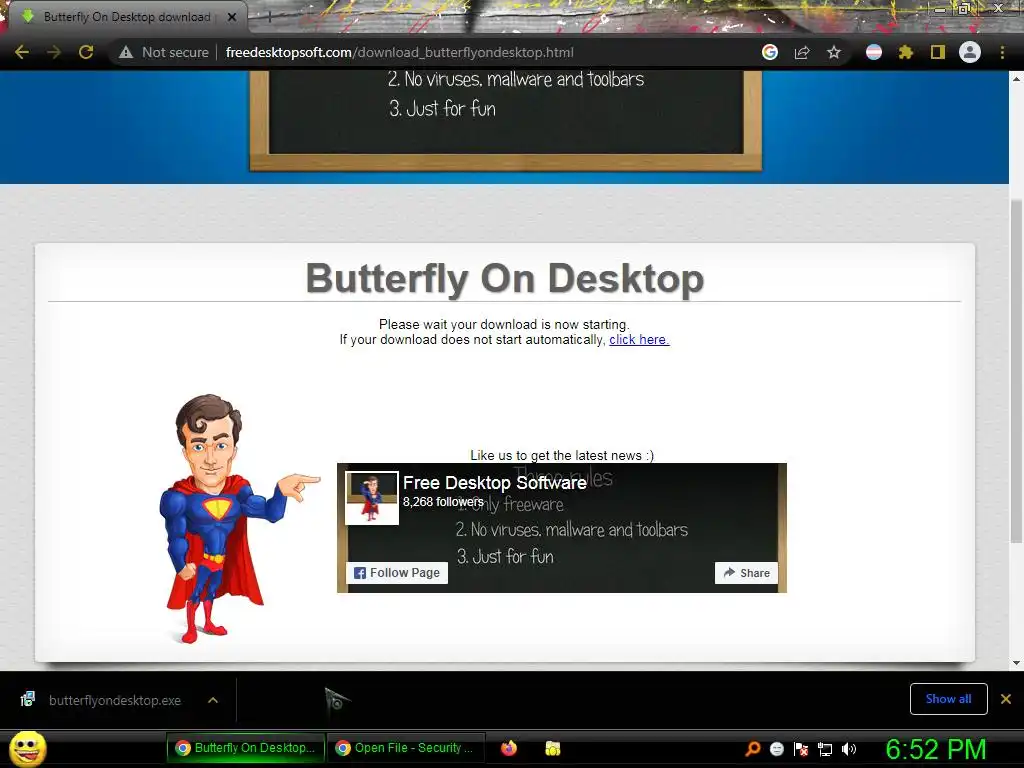1024x768 pixels.
Task: Share this page via the share icon
Action: pos(802,52)
